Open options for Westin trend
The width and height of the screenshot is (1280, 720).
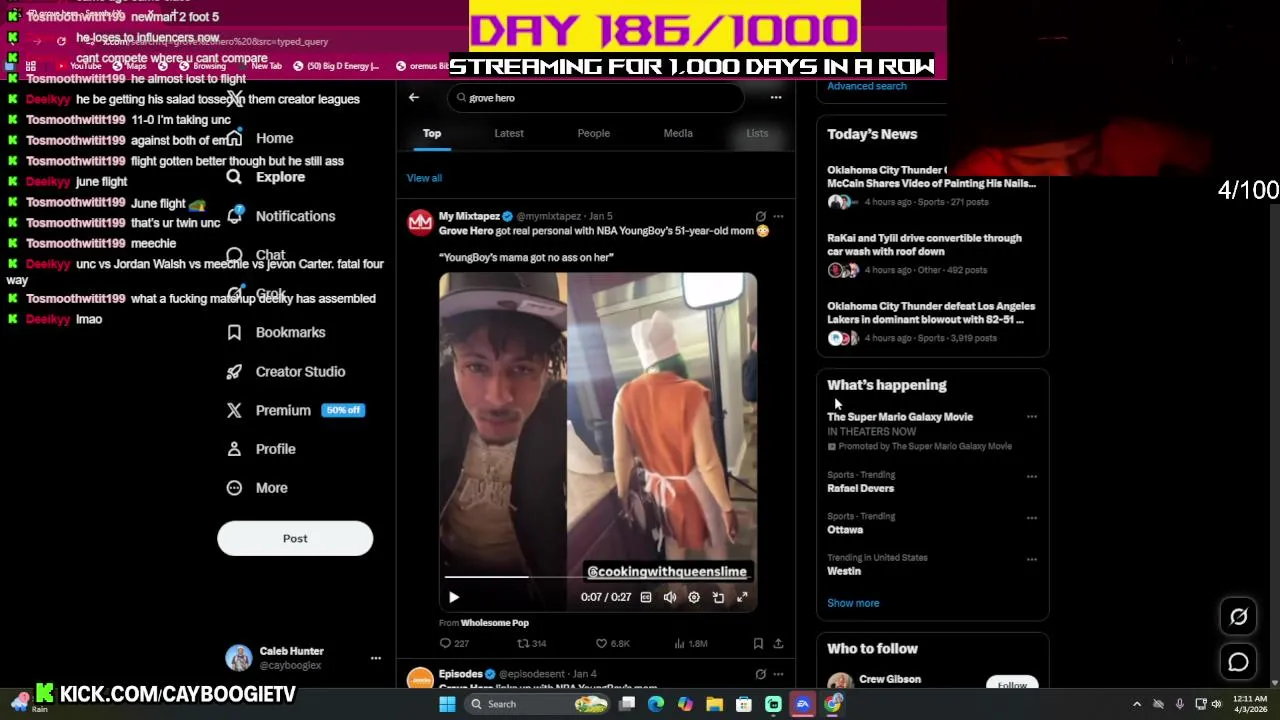coord(1032,559)
